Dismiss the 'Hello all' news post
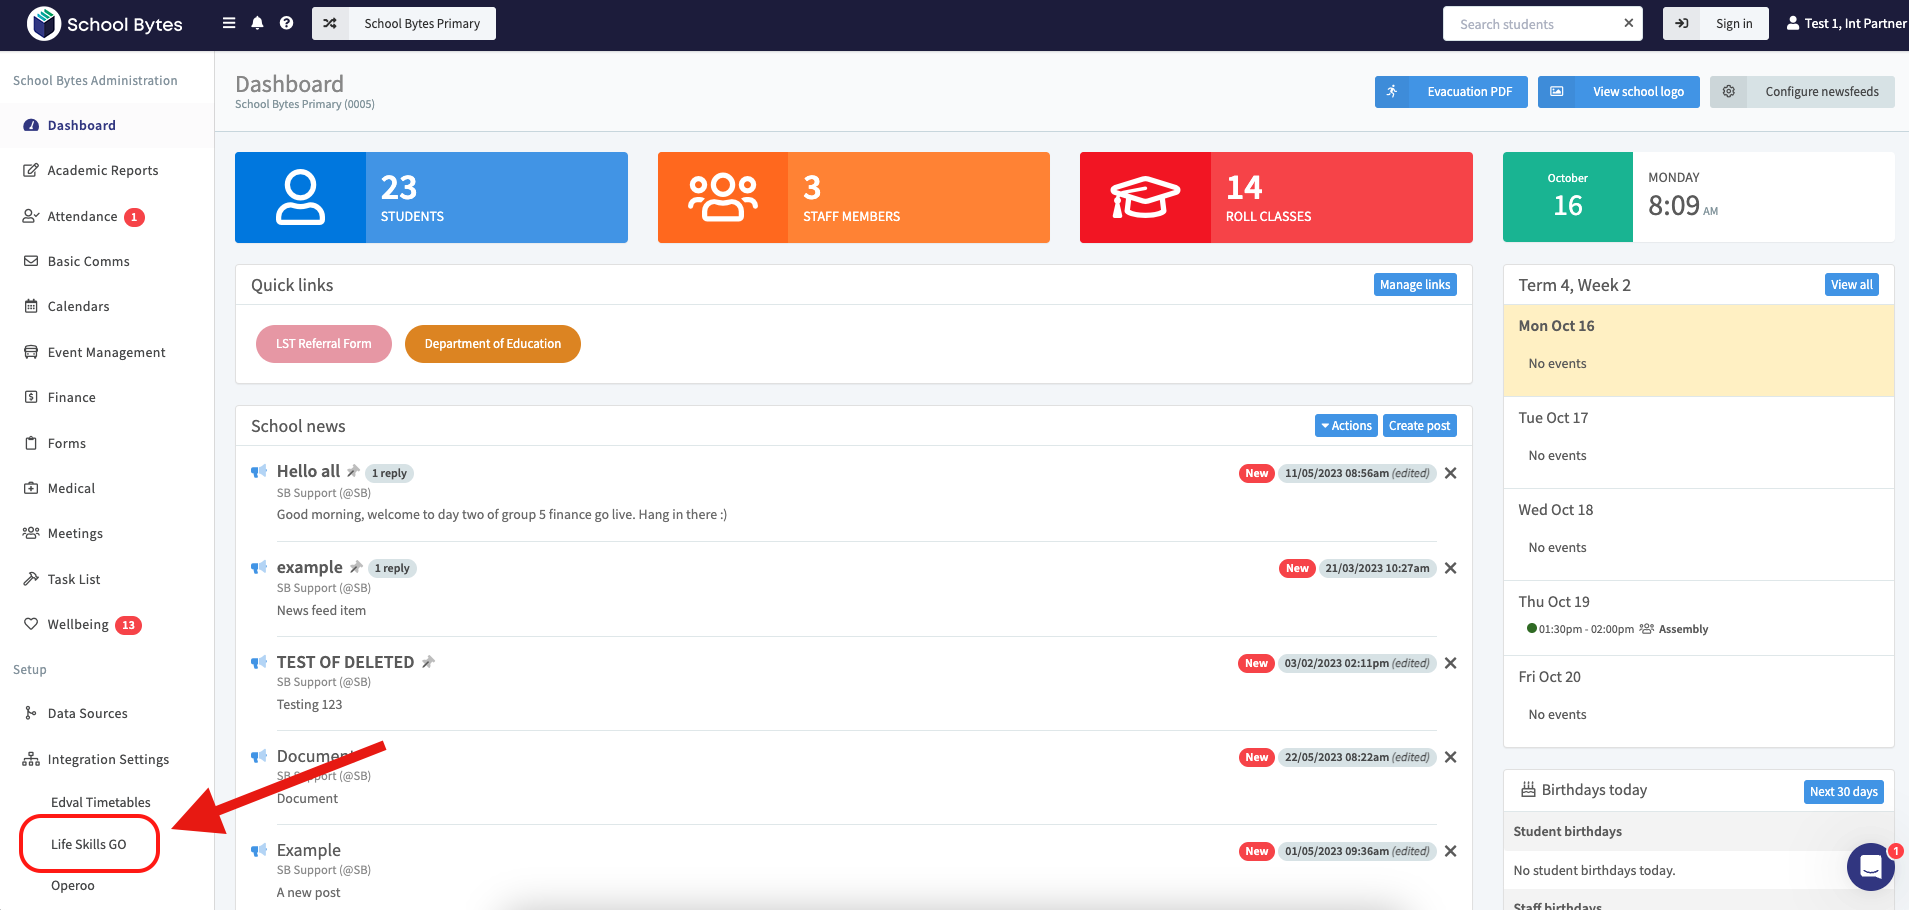This screenshot has height=910, width=1909. point(1451,473)
